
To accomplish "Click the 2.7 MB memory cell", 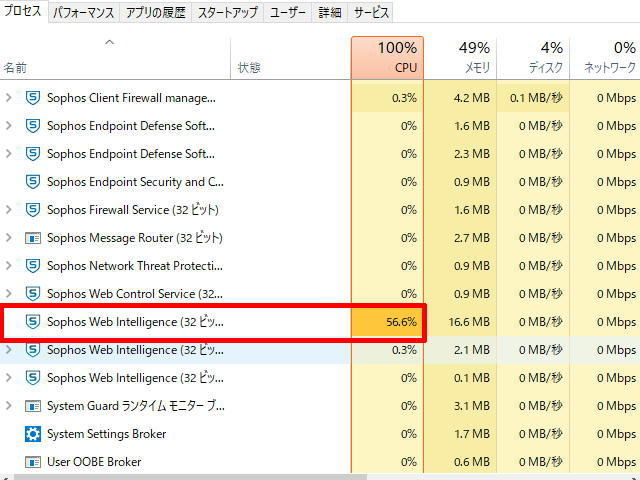I will [460, 238].
